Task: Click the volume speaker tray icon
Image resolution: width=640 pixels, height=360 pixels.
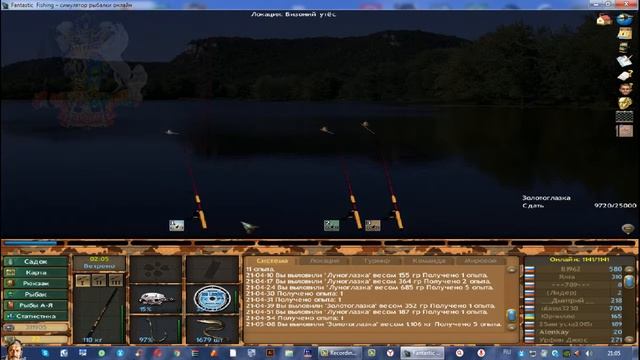Action: (x=589, y=353)
